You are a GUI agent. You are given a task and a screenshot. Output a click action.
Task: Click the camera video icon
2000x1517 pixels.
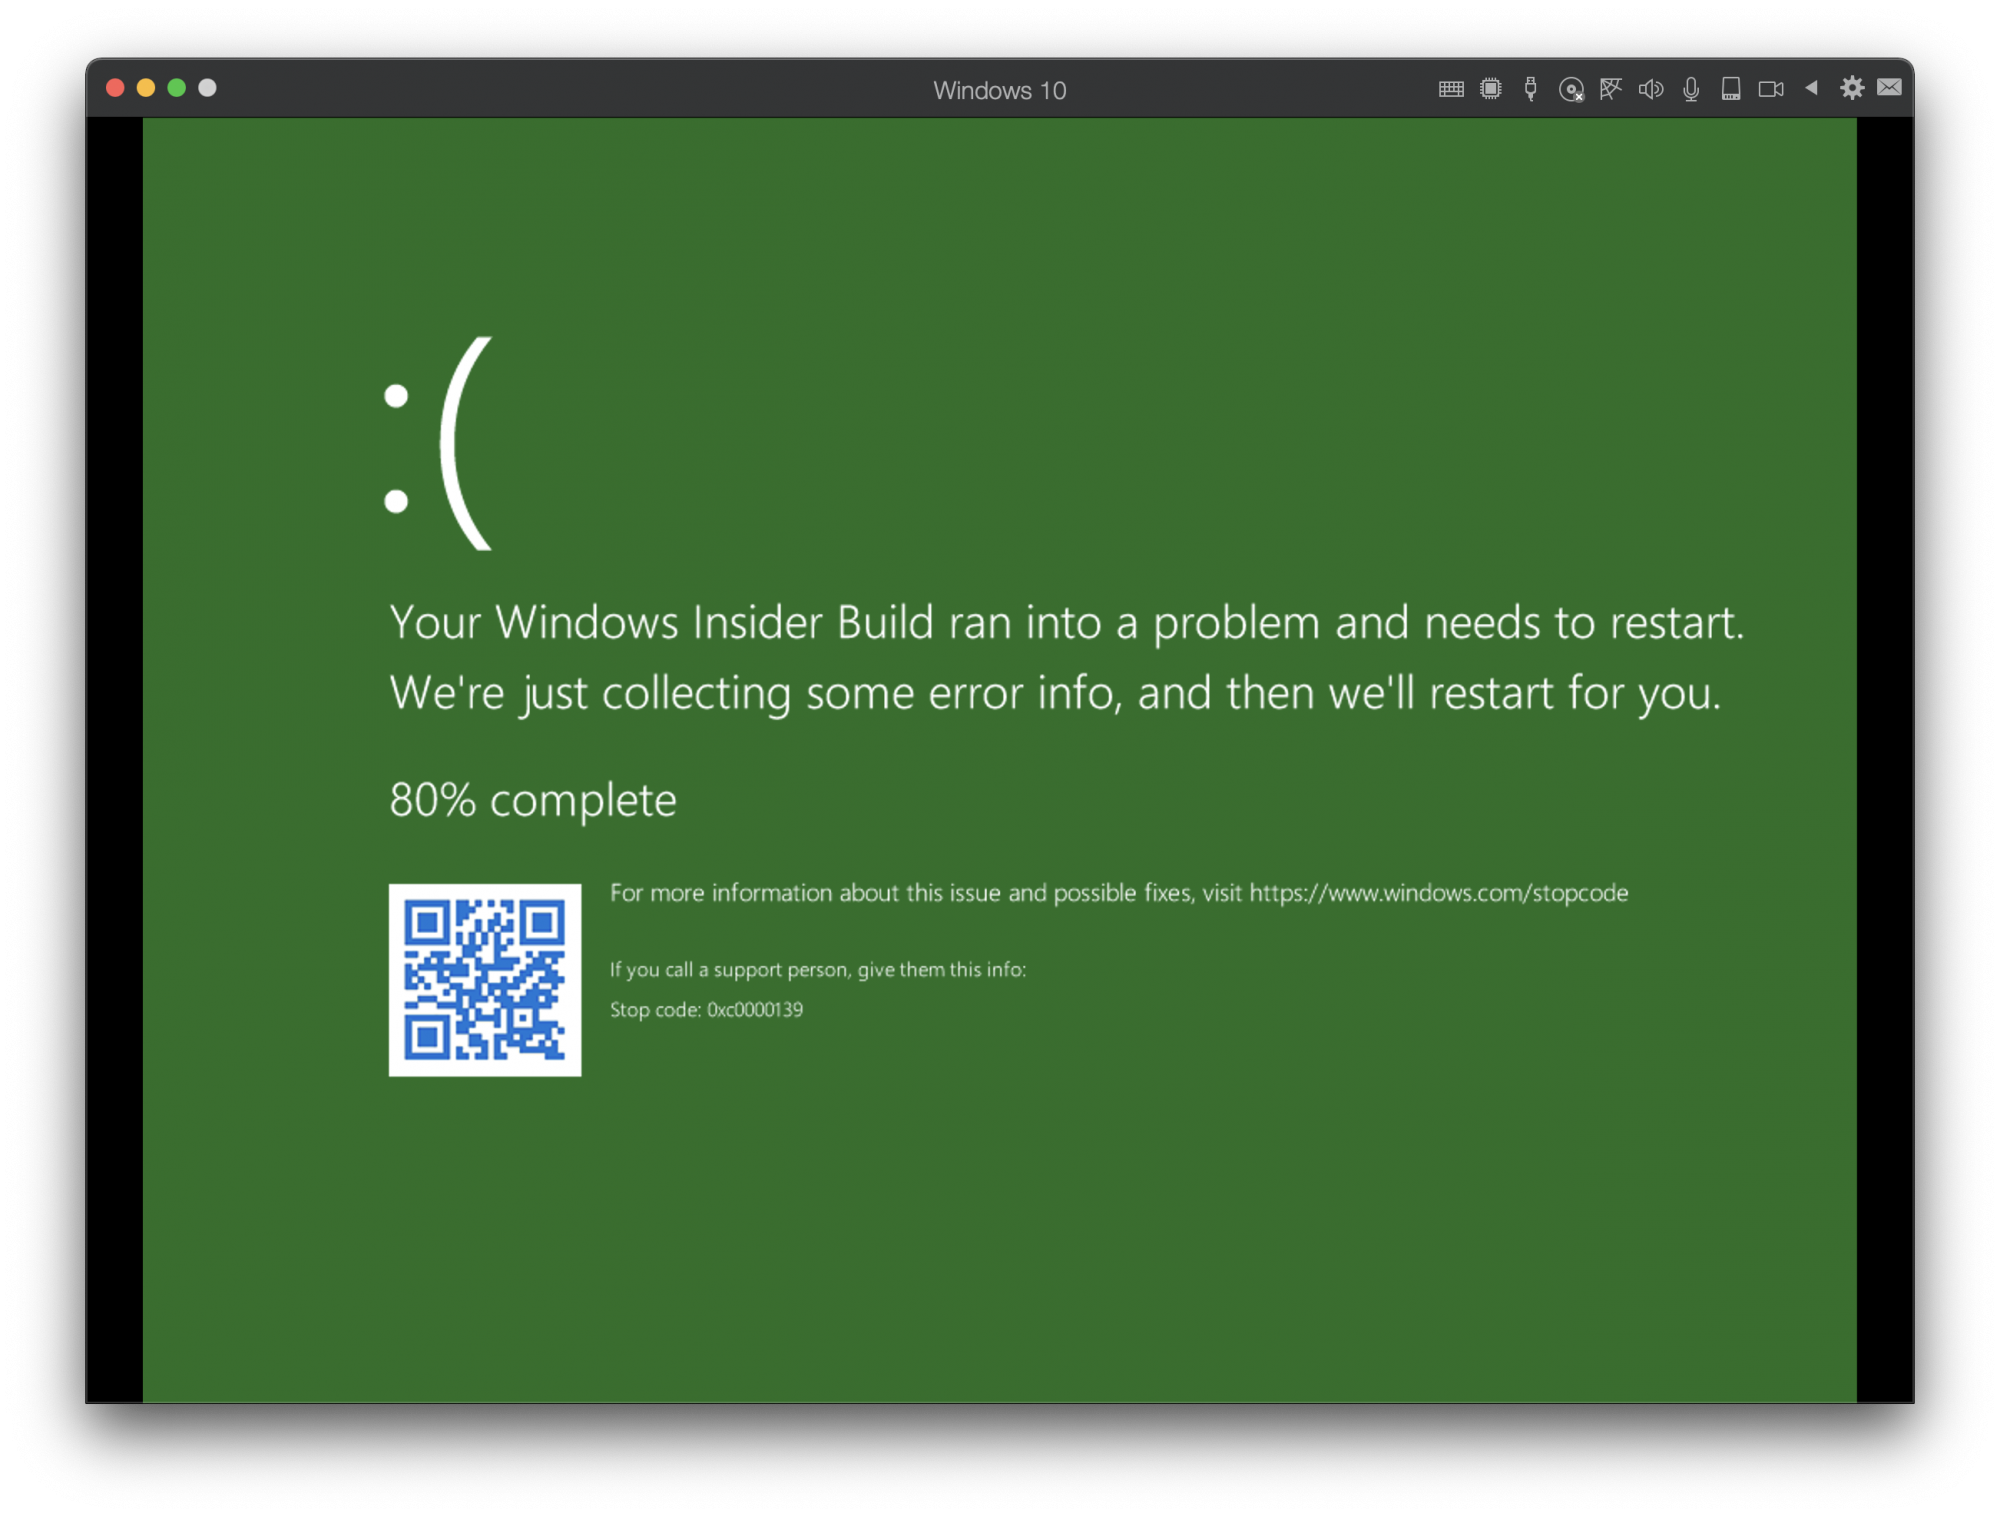tap(1771, 89)
